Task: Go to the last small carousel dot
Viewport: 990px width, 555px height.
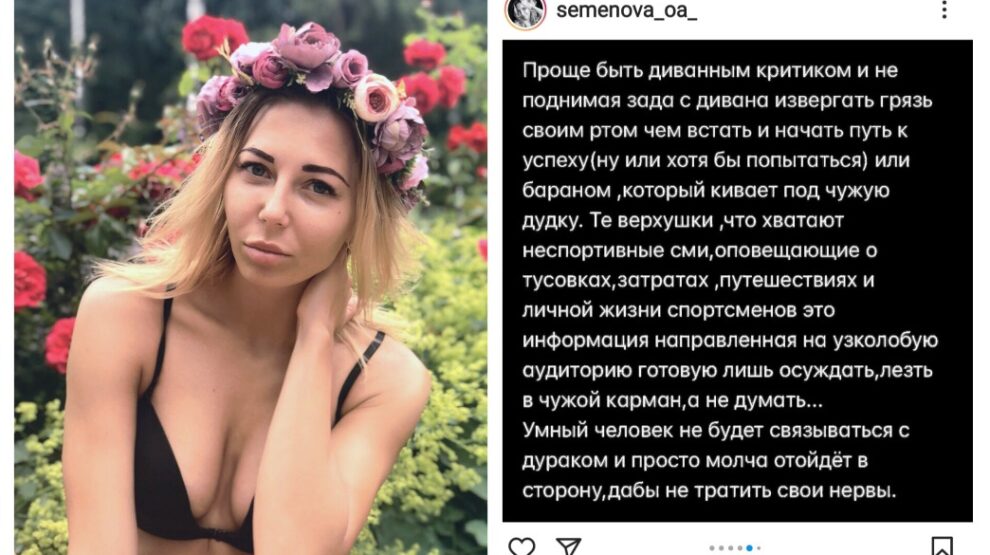Action: pyautogui.click(x=759, y=548)
